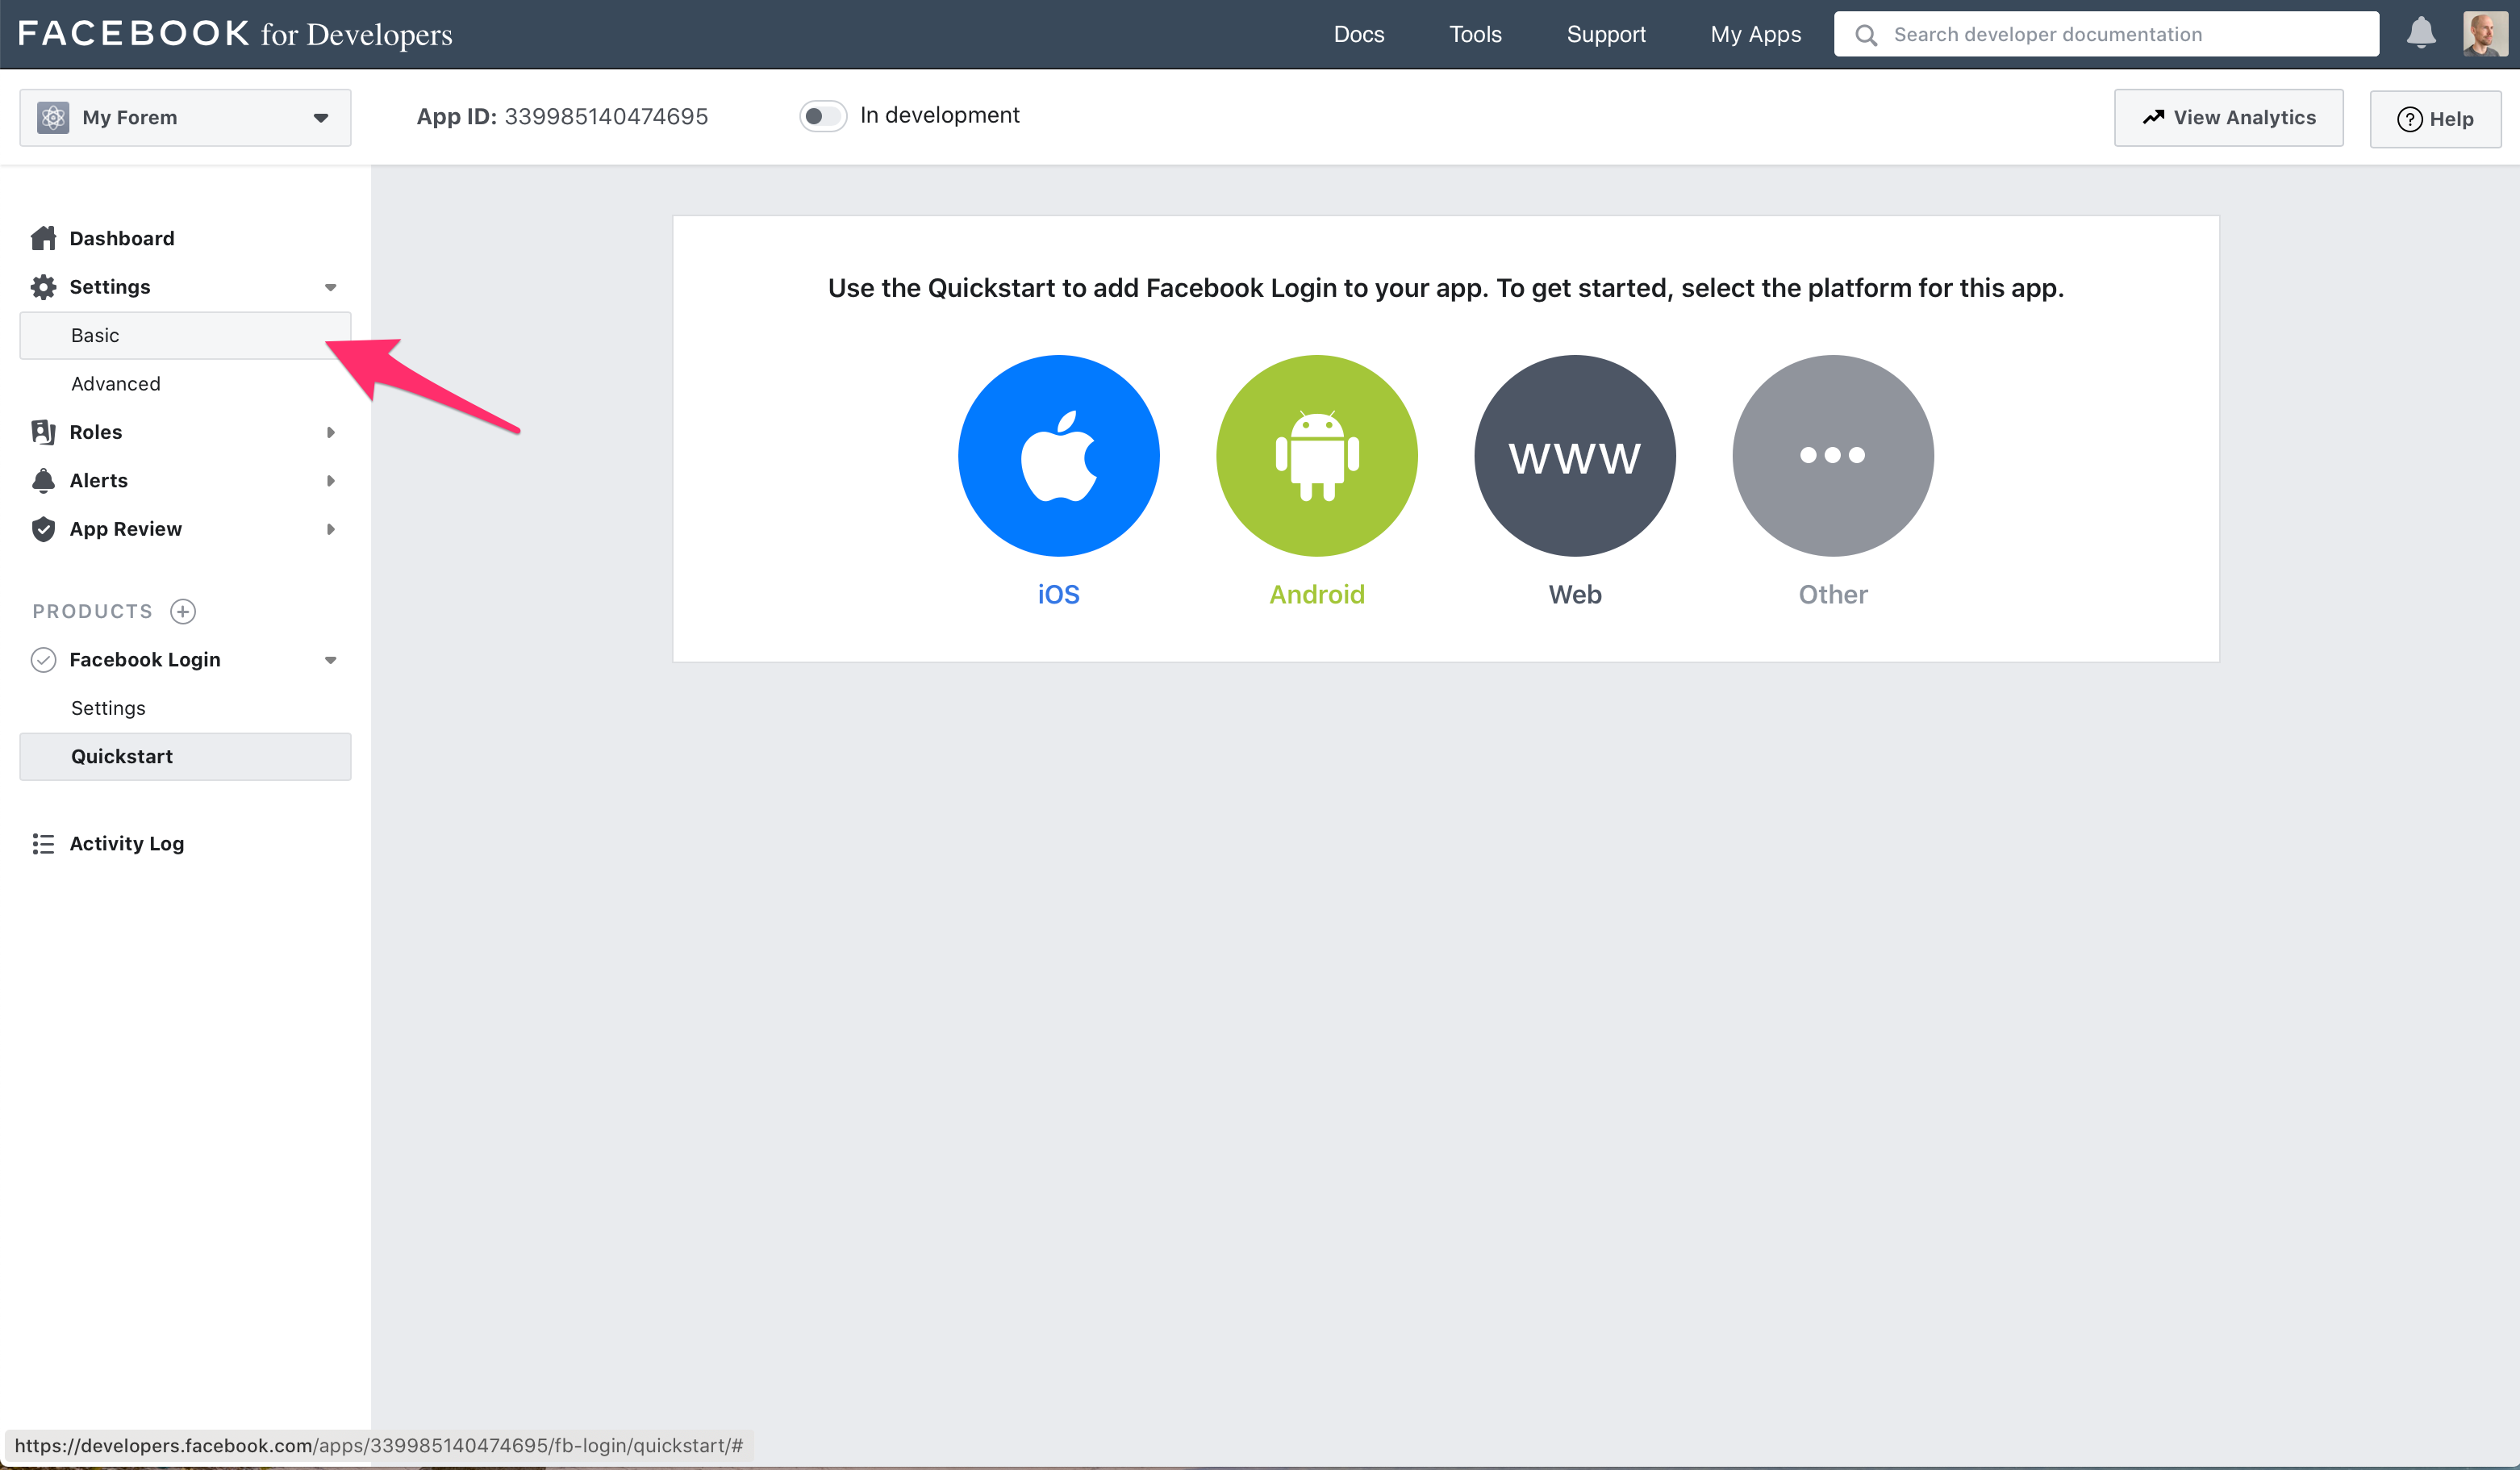Focus the Search developer documentation field
Image resolution: width=2520 pixels, height=1470 pixels.
pos(2106,34)
